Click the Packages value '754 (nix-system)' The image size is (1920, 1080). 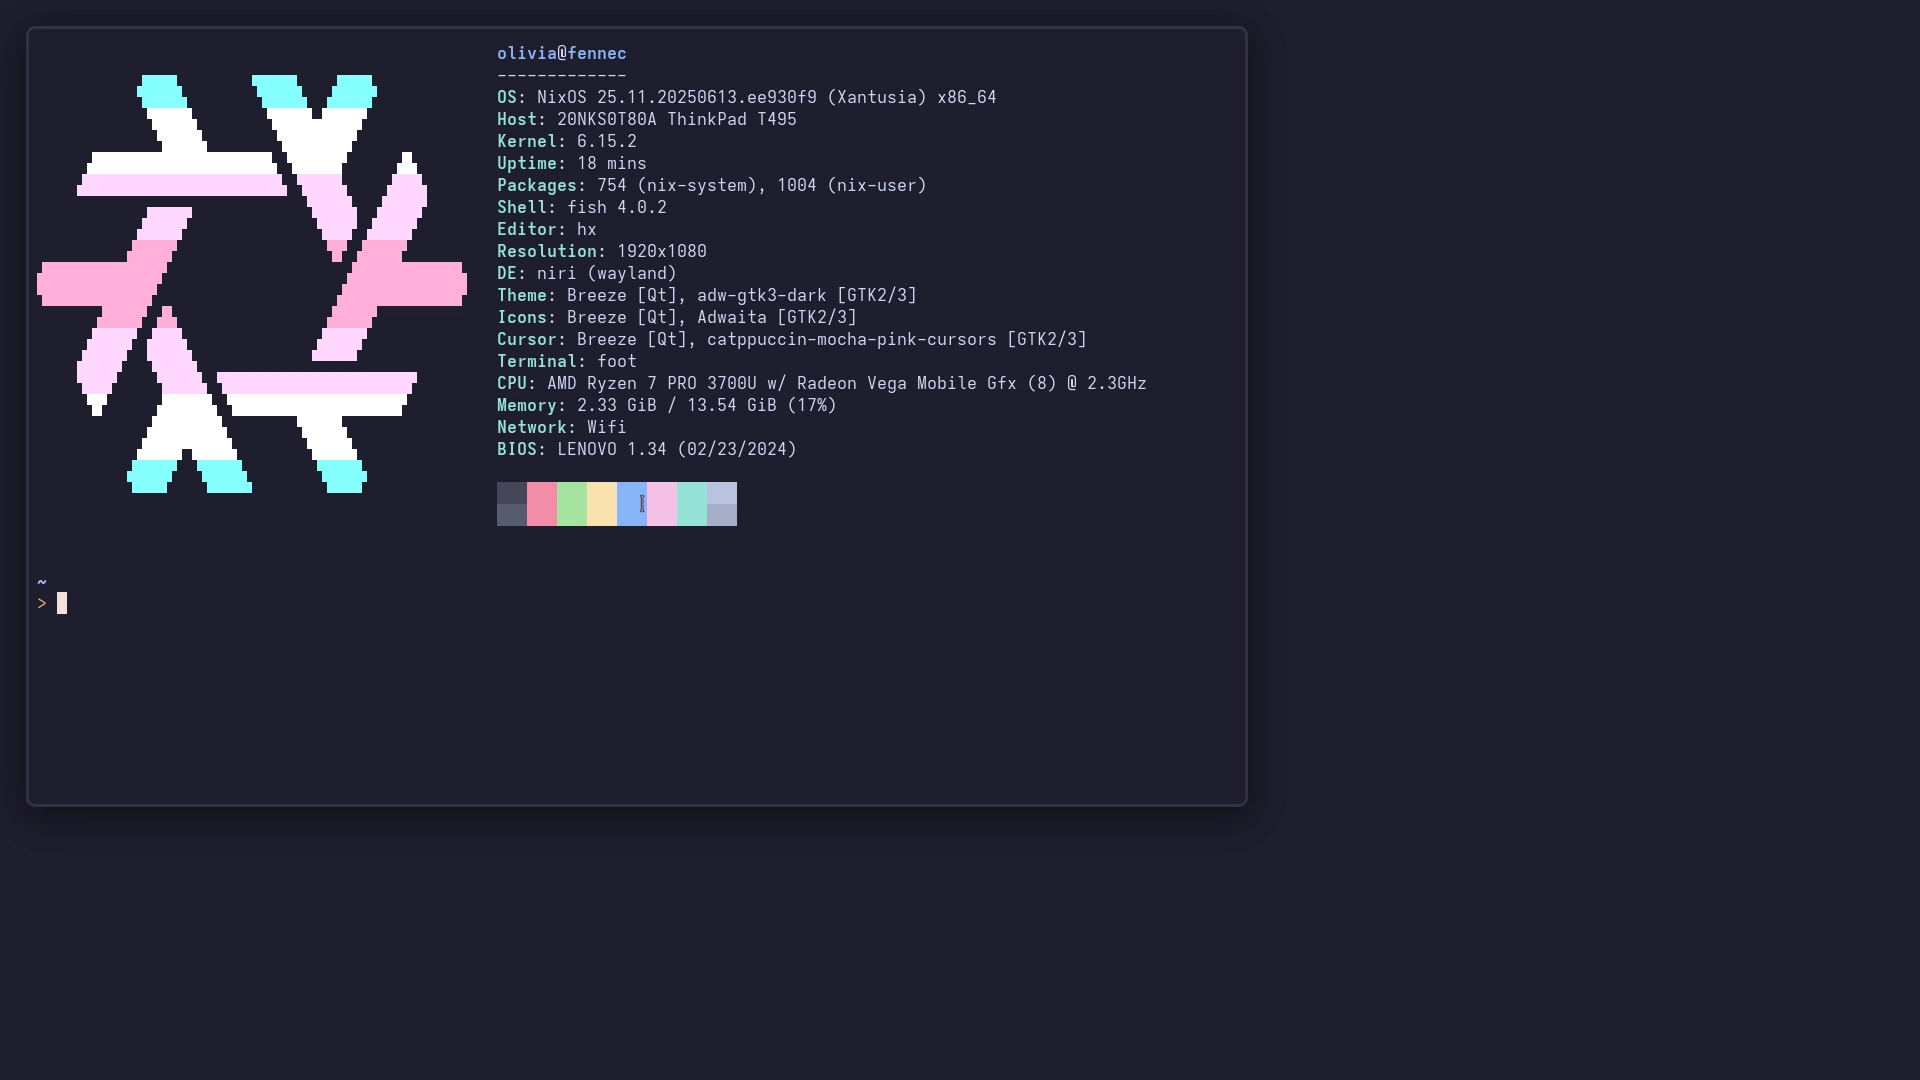pyautogui.click(x=677, y=186)
